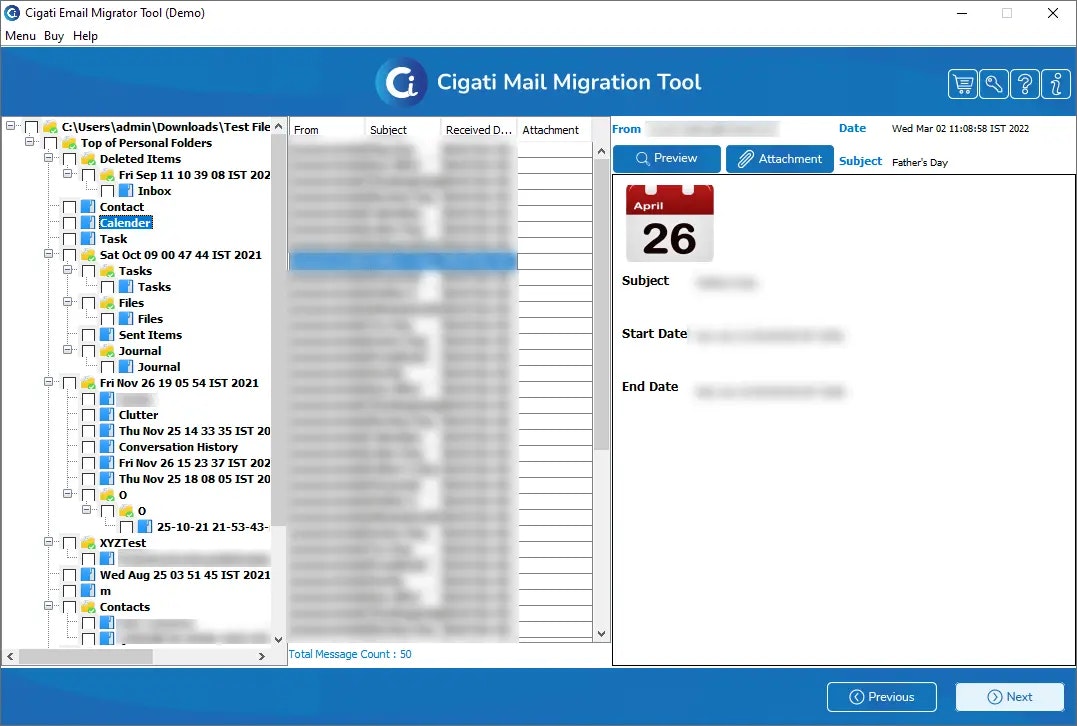This screenshot has width=1077, height=726.
Task: Check the Contact folder checkbox
Action: pyautogui.click(x=69, y=207)
